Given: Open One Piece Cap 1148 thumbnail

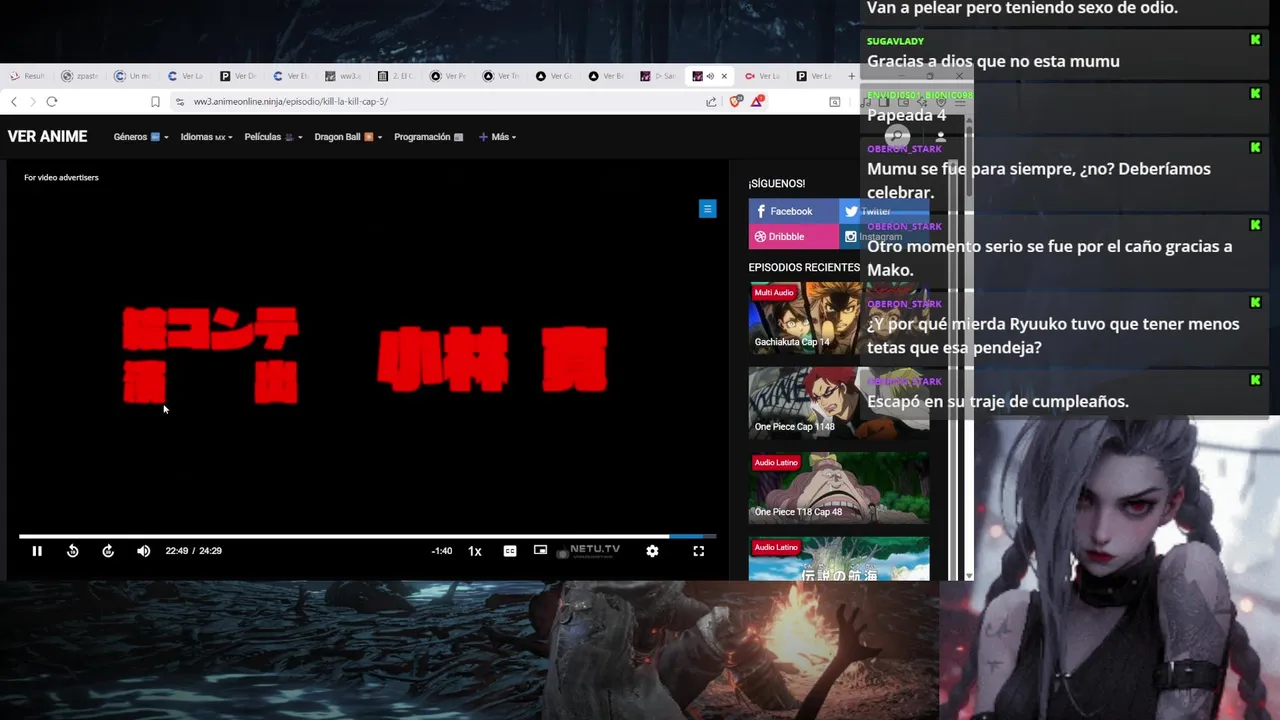Looking at the screenshot, I should pos(839,403).
